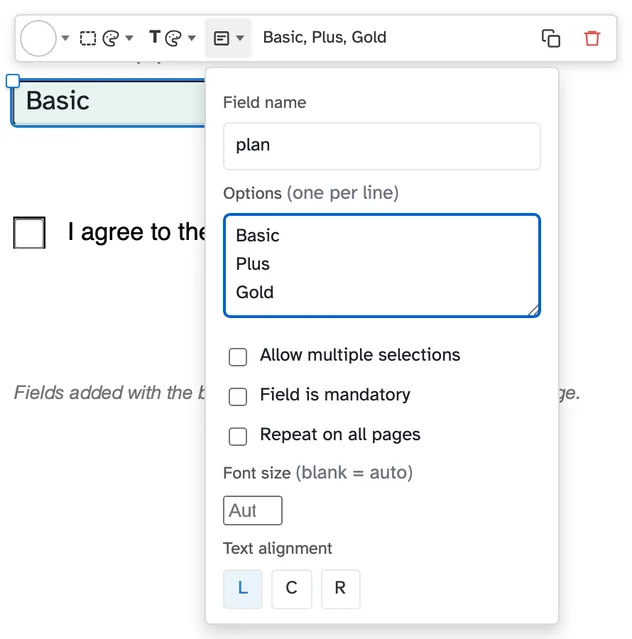Delete the field with red trash icon
632x639 pixels.
[x=592, y=39]
